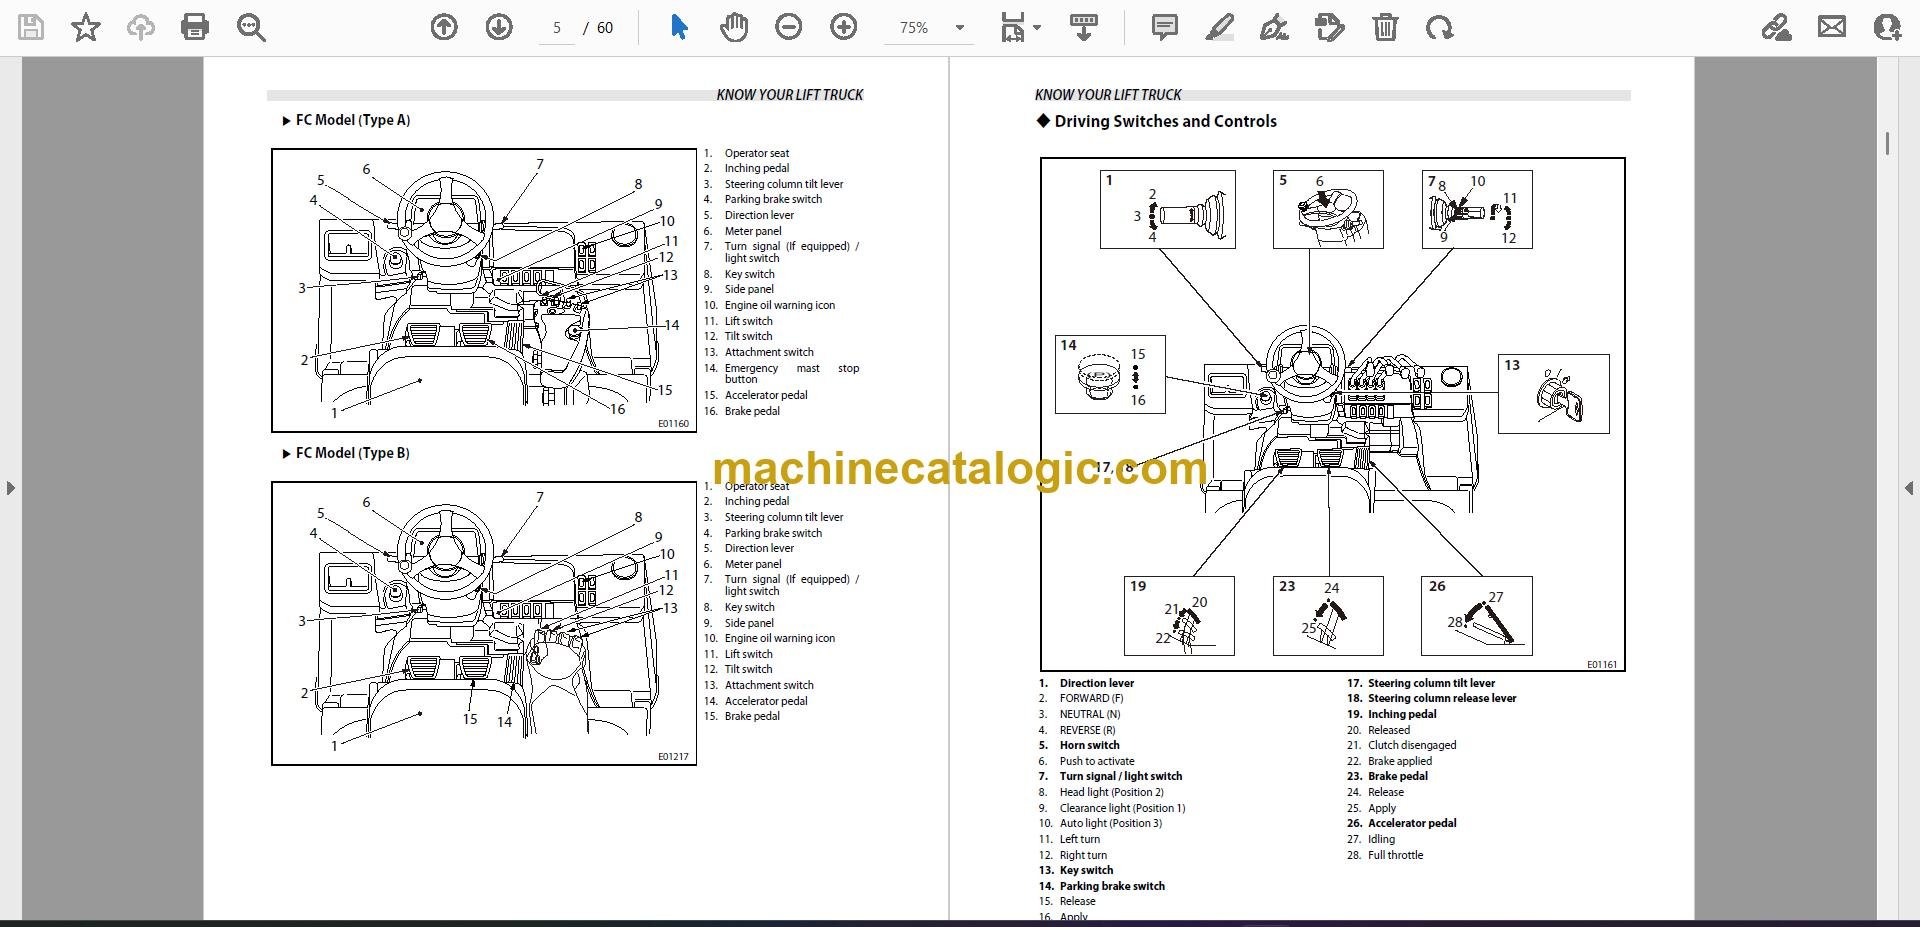1920x927 pixels.
Task: Open the account sharing icon
Action: click(x=1887, y=28)
